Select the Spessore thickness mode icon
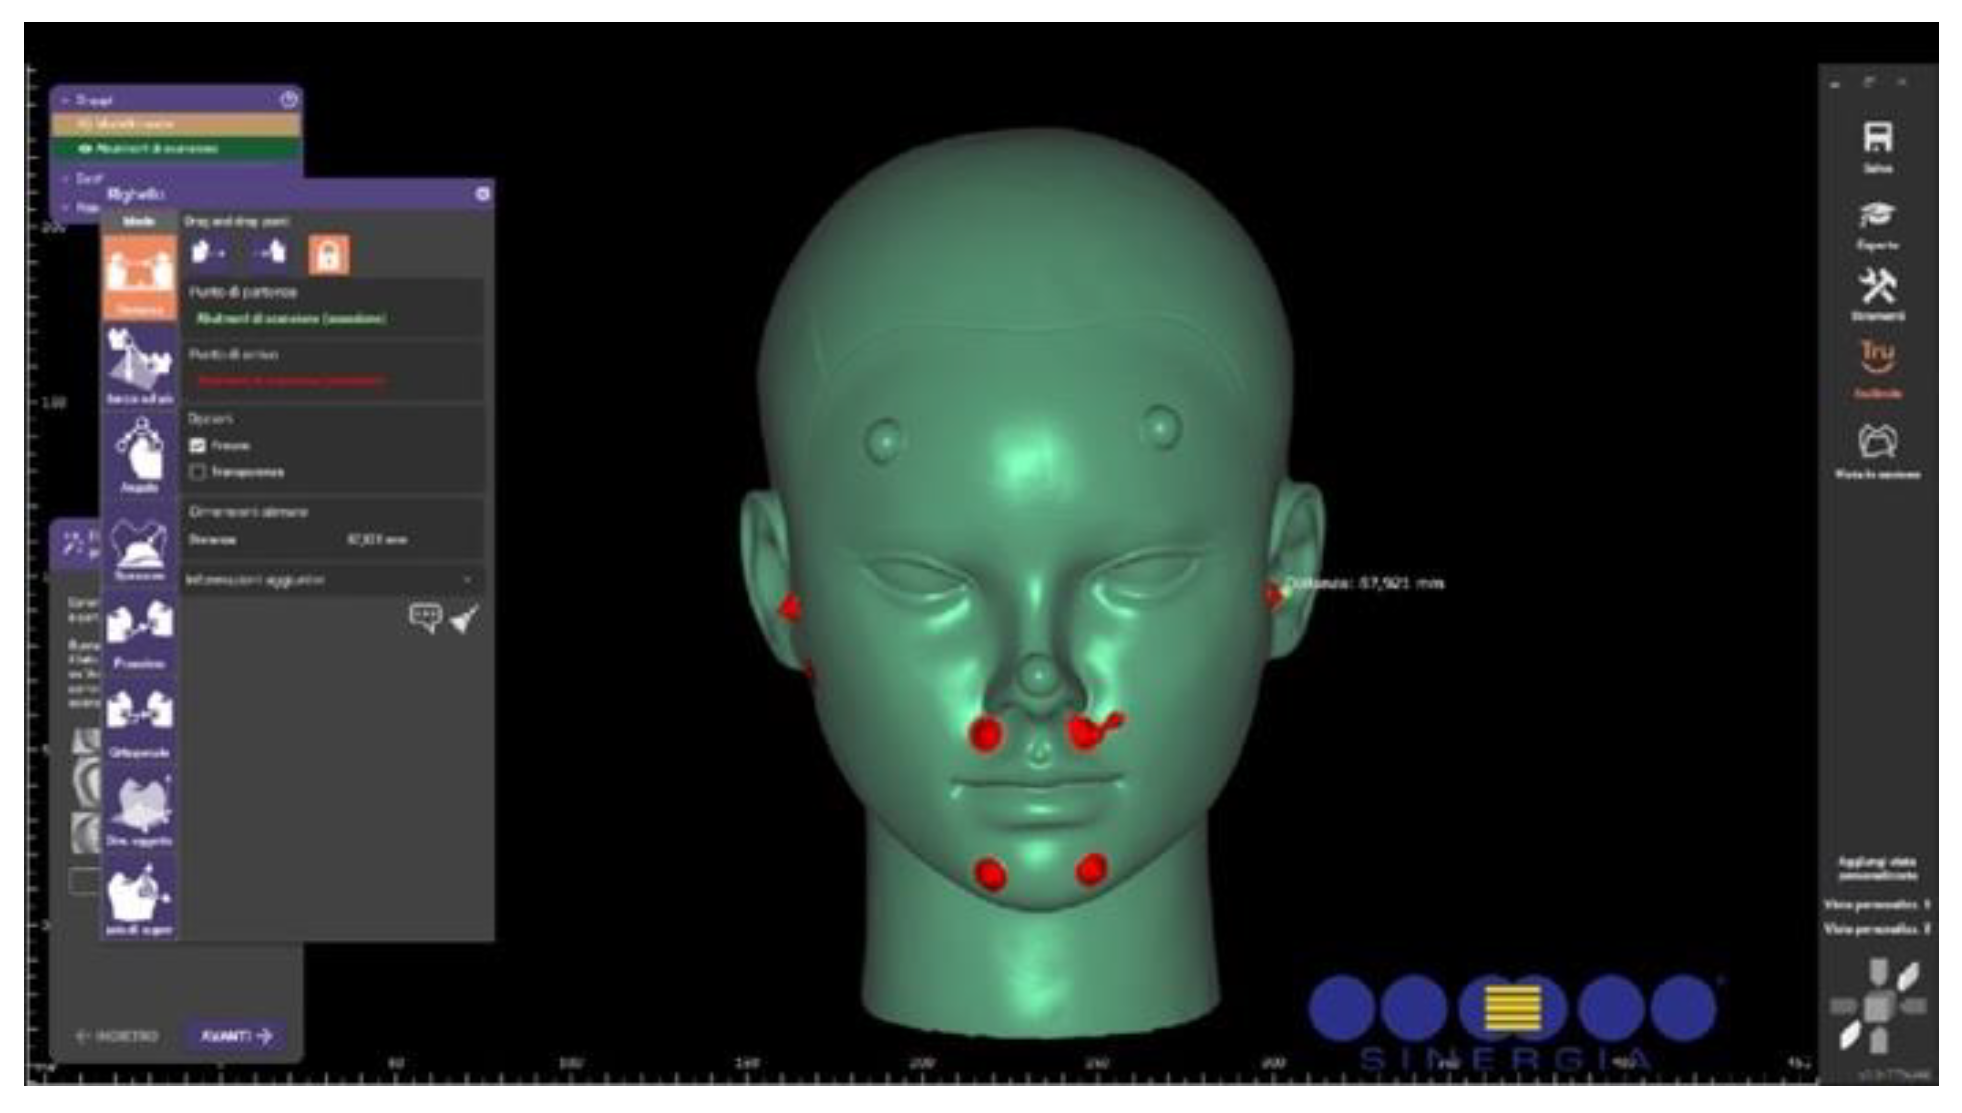This screenshot has height=1113, width=1962. 139,548
